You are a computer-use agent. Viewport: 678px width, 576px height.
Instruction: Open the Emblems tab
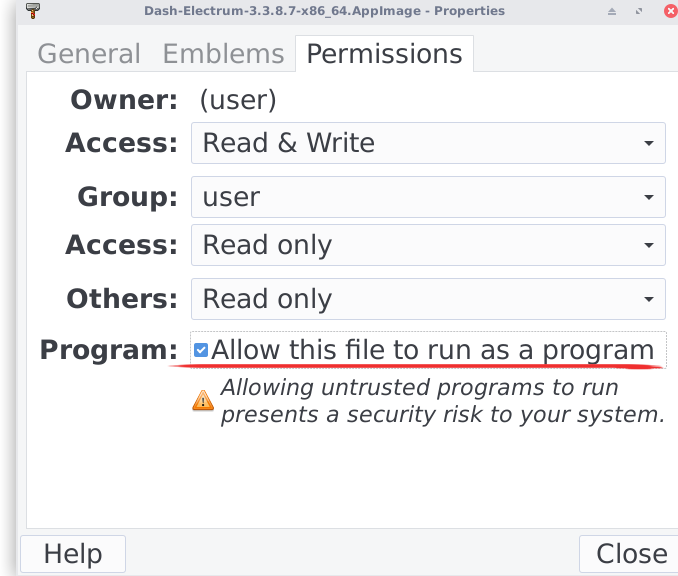click(x=225, y=54)
